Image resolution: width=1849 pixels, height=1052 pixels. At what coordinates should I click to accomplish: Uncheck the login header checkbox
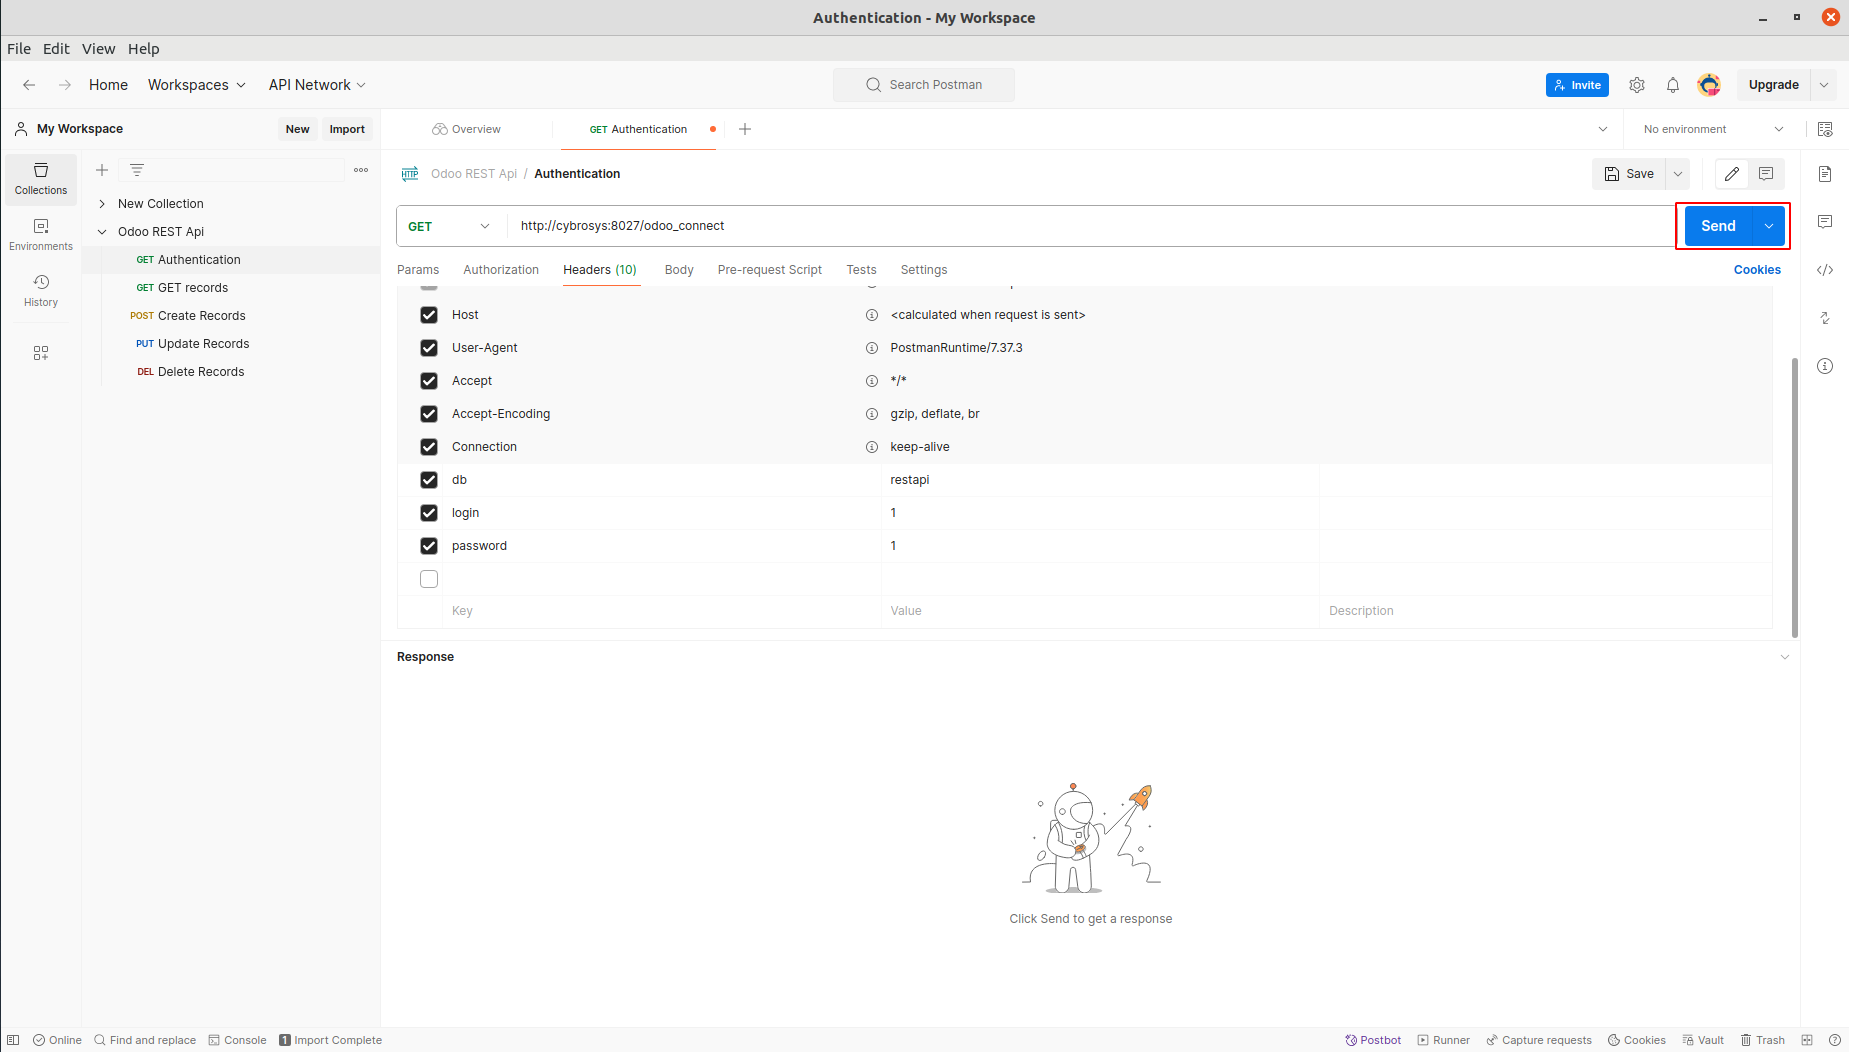click(429, 513)
